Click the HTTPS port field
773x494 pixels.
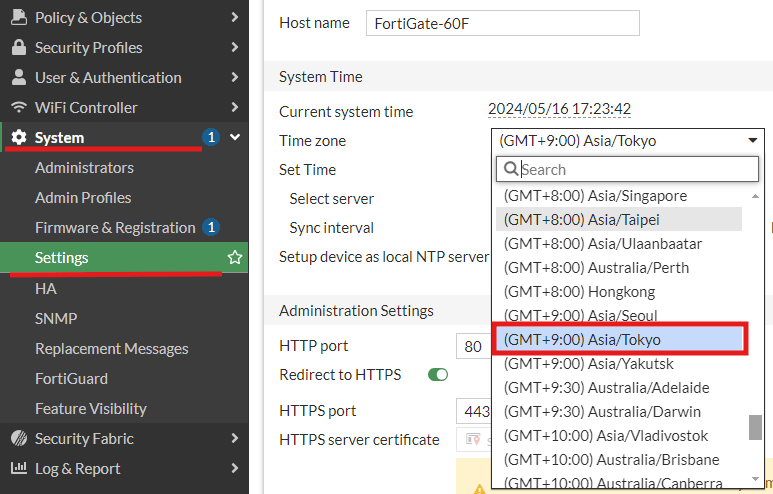pyautogui.click(x=473, y=411)
